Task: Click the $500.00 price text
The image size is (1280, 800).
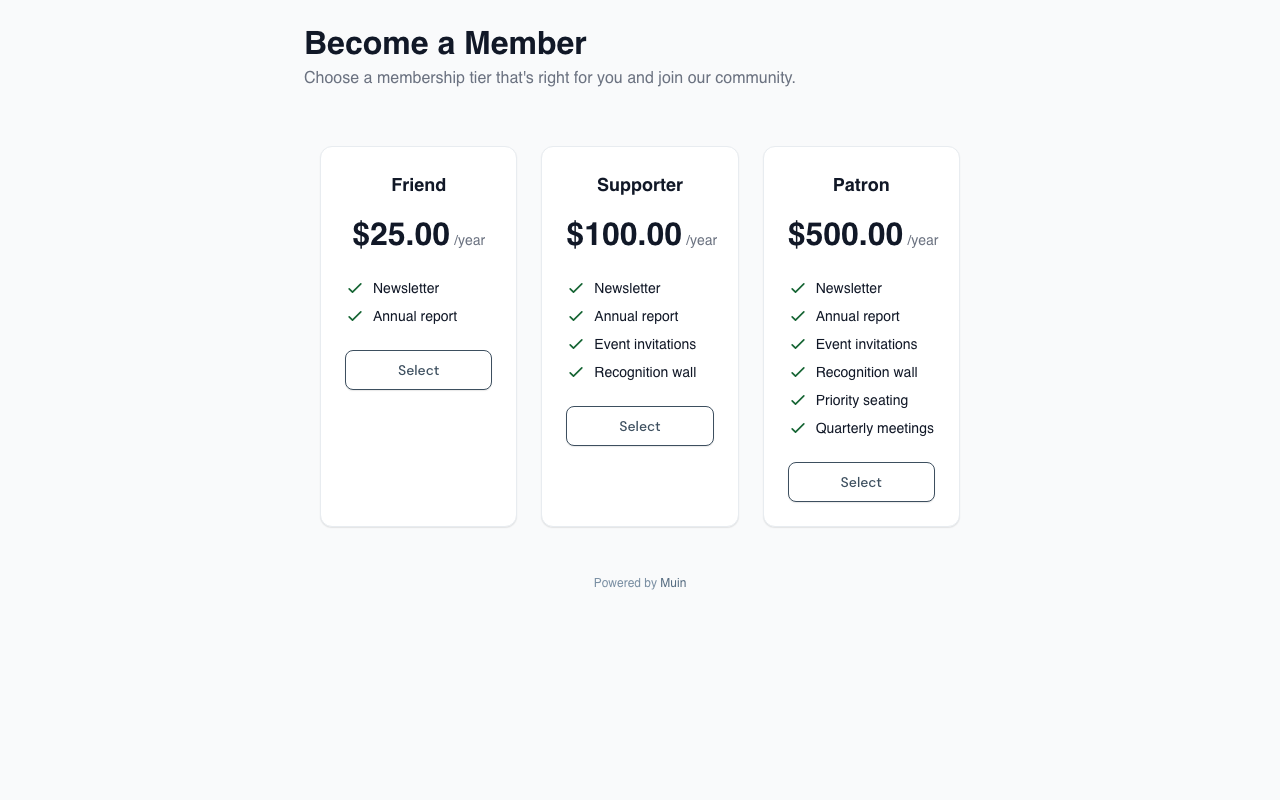Action: pyautogui.click(x=846, y=234)
